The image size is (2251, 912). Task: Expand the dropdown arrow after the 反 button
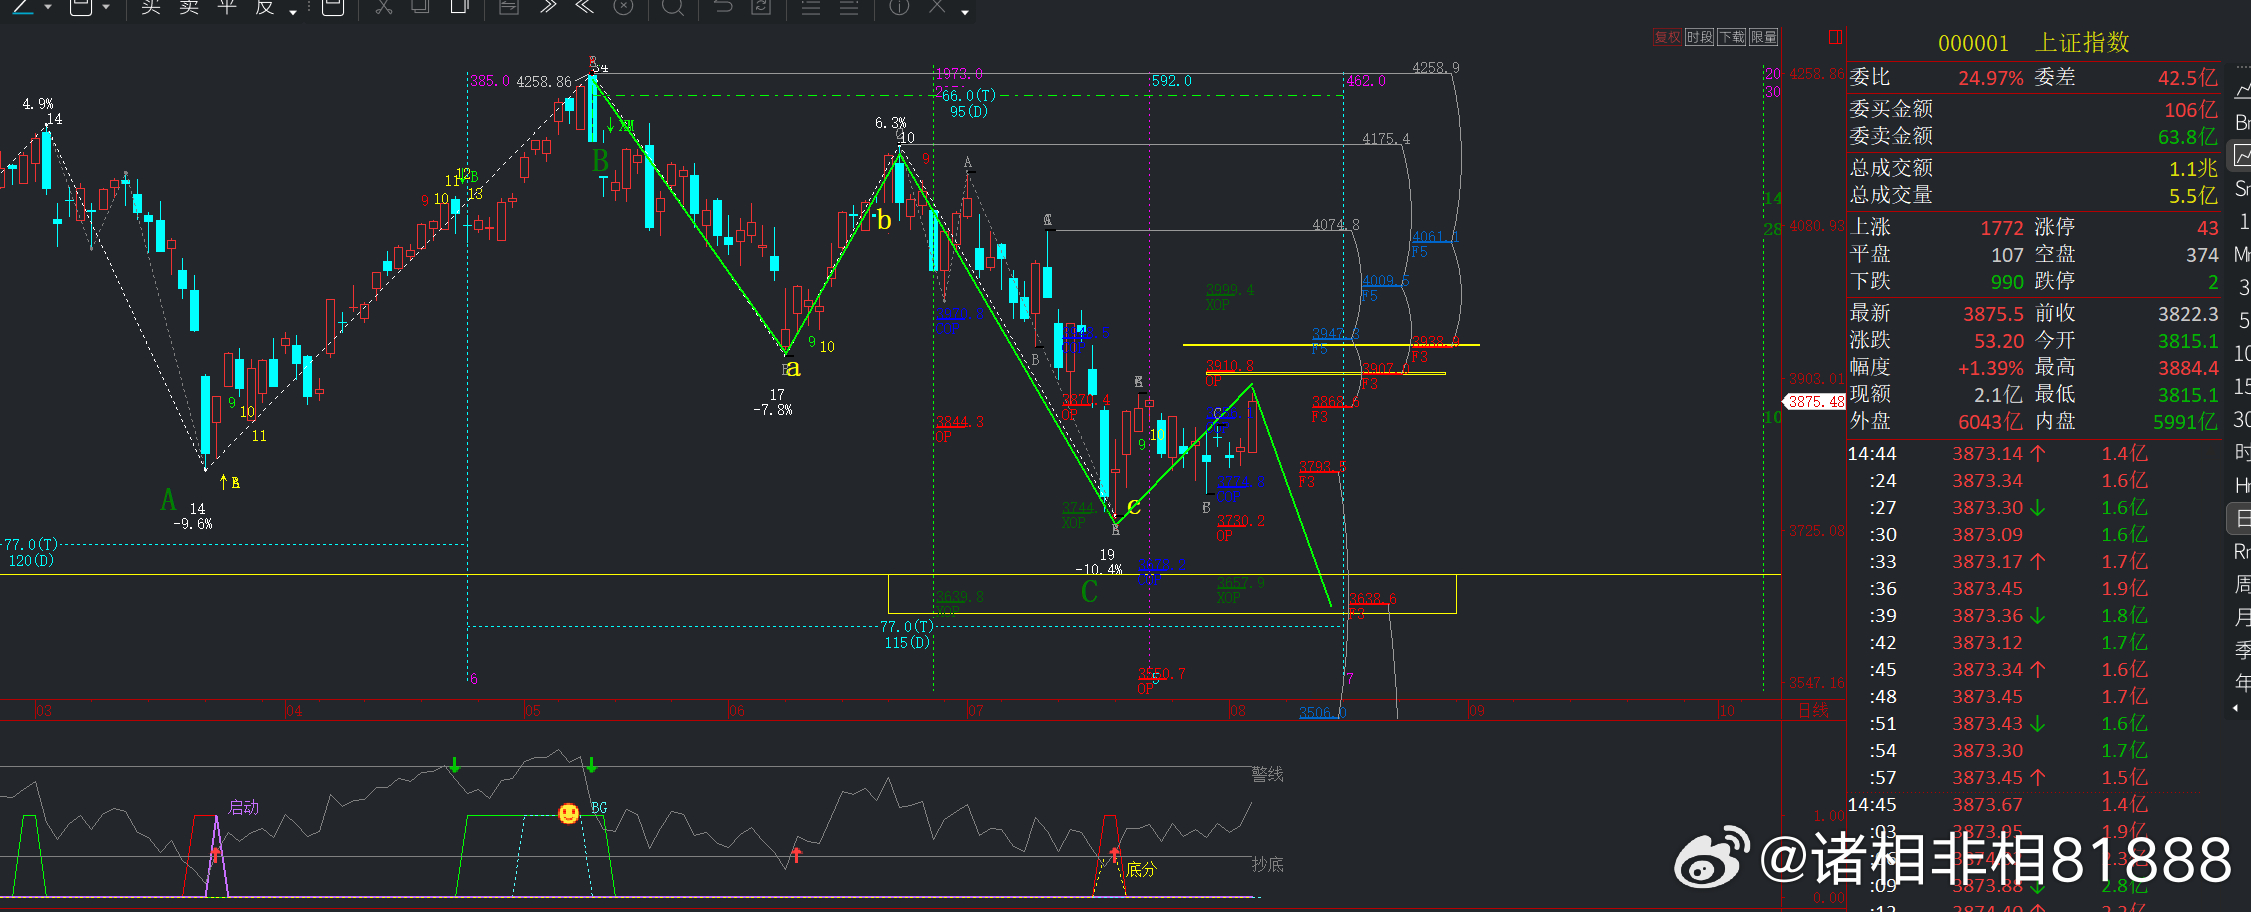click(x=293, y=11)
